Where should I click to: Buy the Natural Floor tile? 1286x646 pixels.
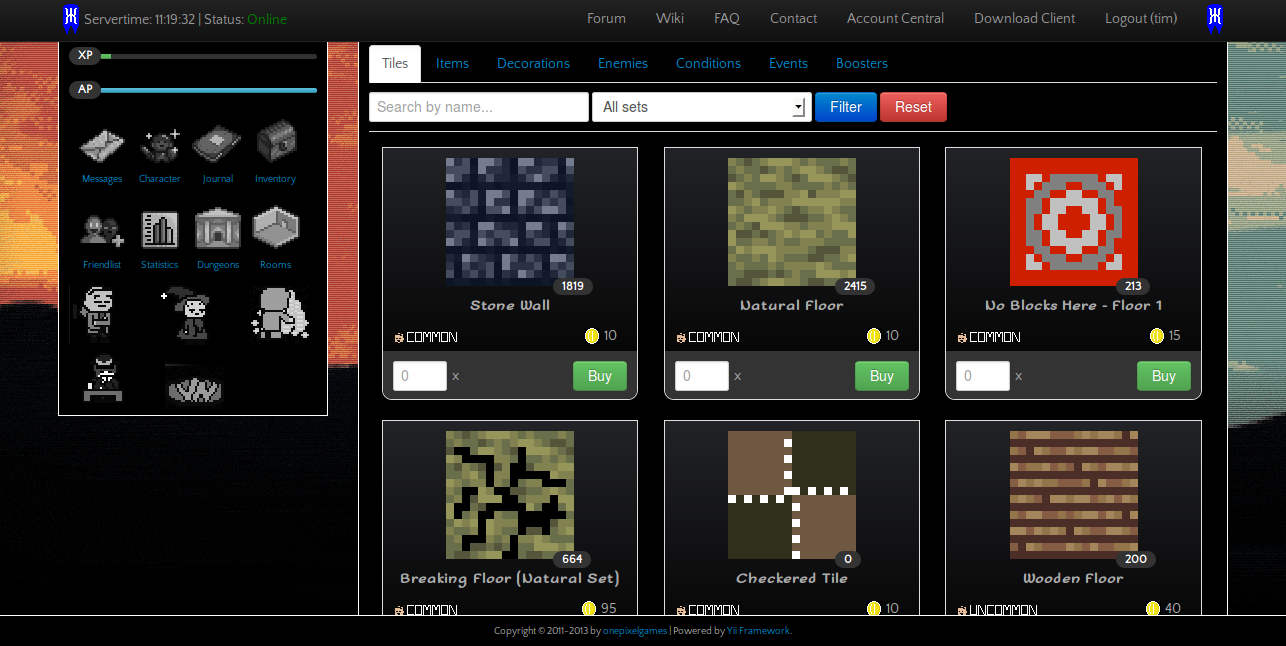pos(882,376)
